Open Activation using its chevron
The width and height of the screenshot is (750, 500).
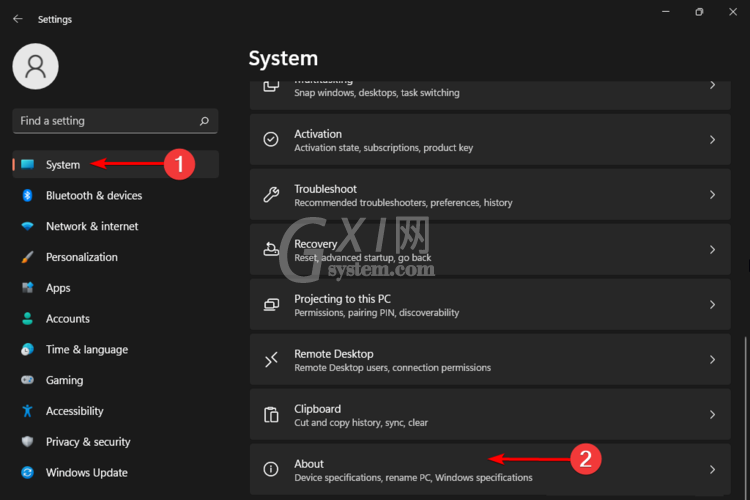[x=712, y=140]
